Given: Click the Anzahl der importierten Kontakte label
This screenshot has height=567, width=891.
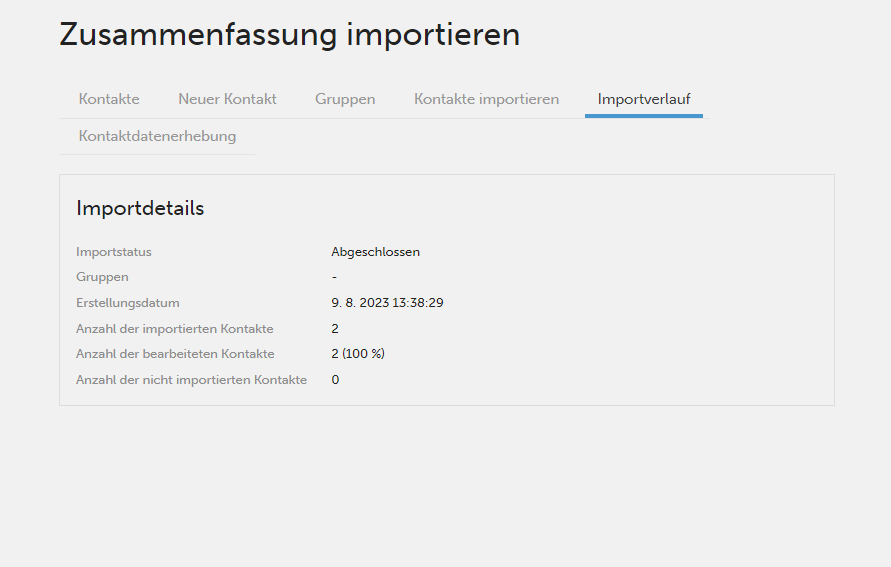Looking at the screenshot, I should [x=174, y=329].
